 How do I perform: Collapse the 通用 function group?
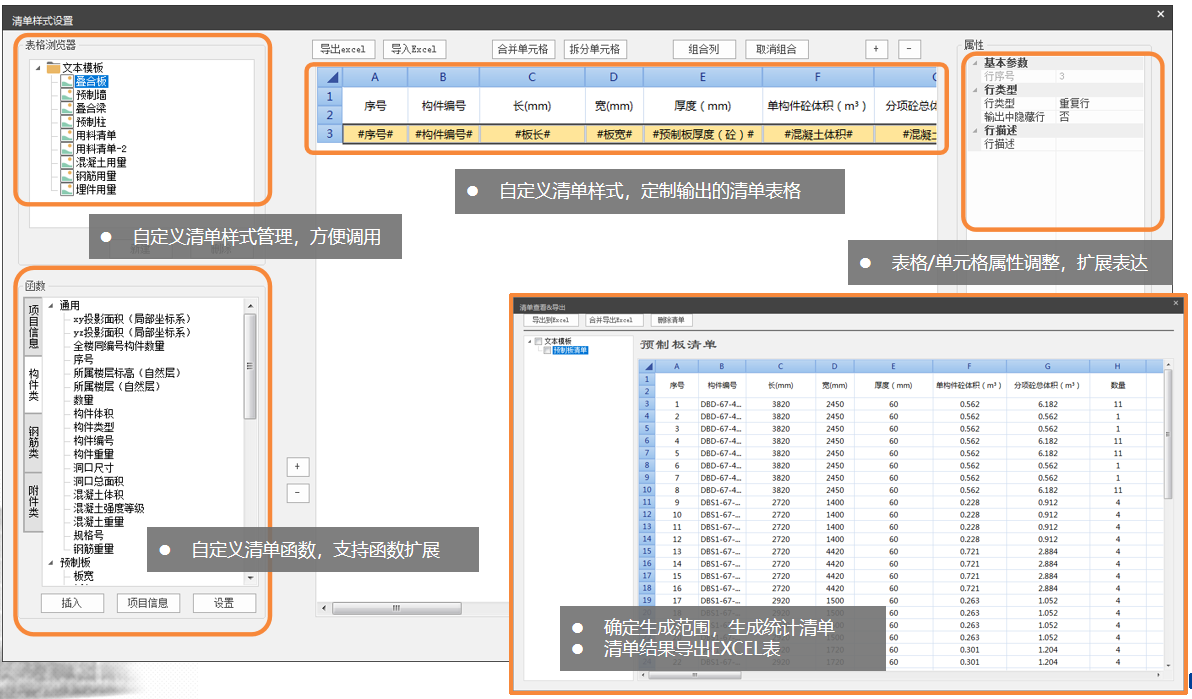pyautogui.click(x=50, y=305)
